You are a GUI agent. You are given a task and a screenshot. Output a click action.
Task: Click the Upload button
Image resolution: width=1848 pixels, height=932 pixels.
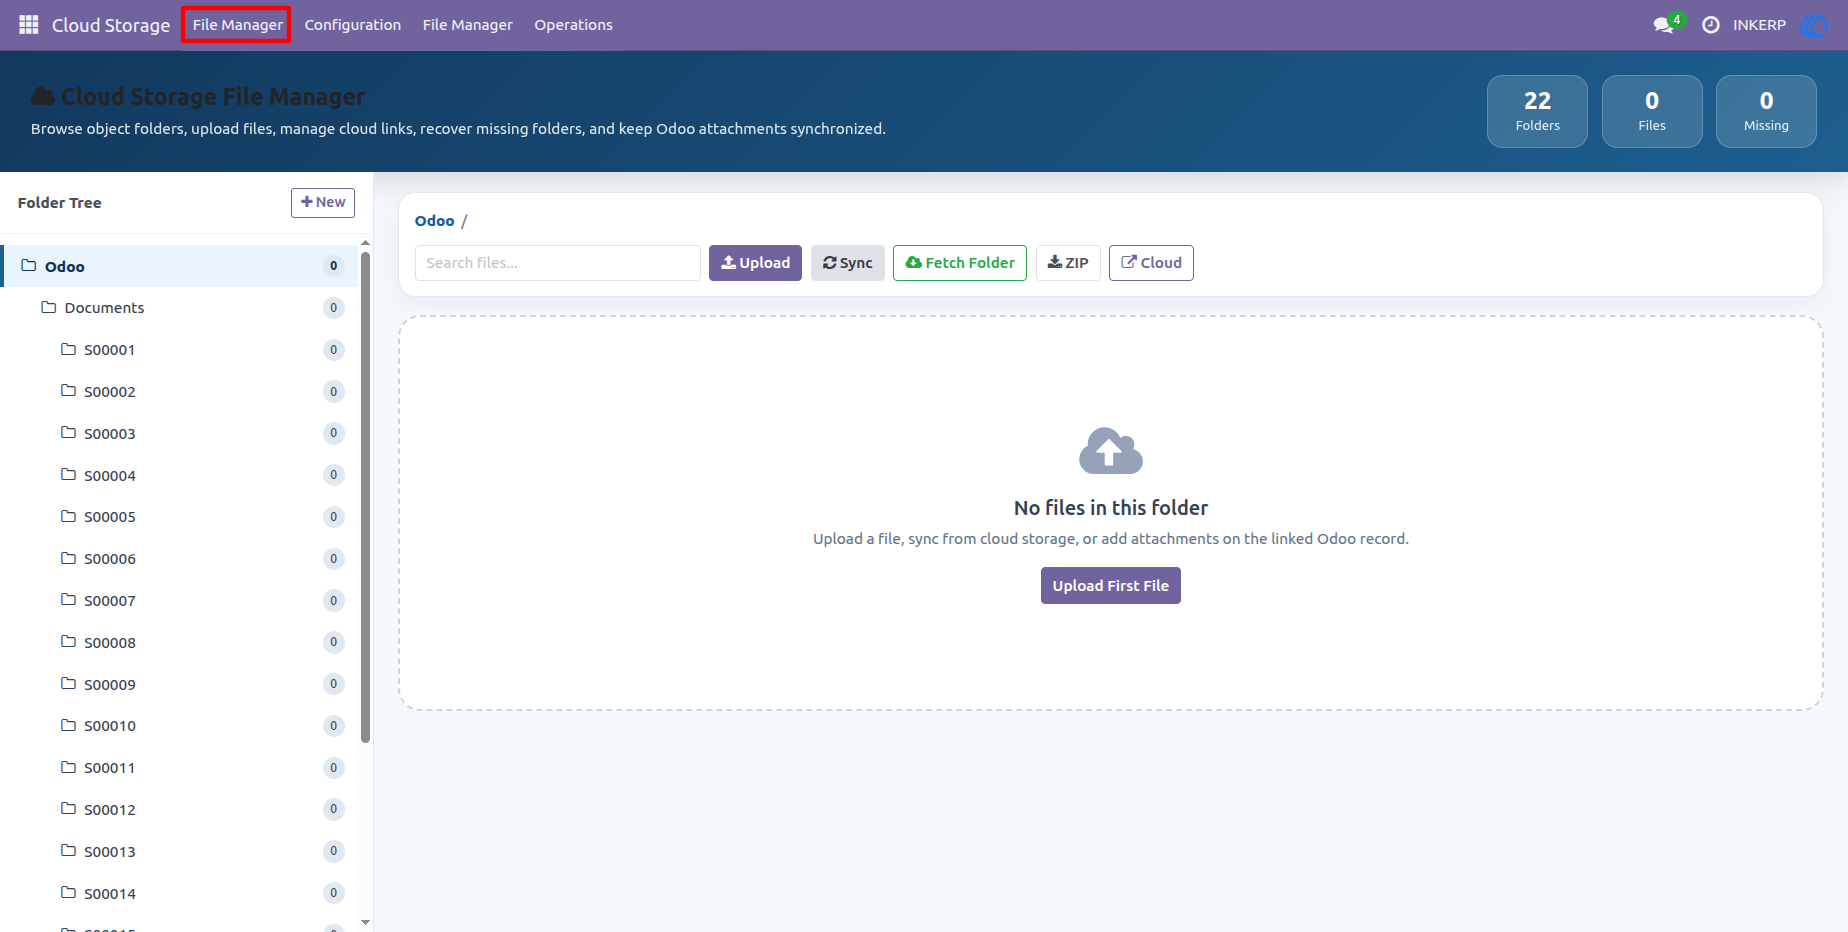point(755,263)
